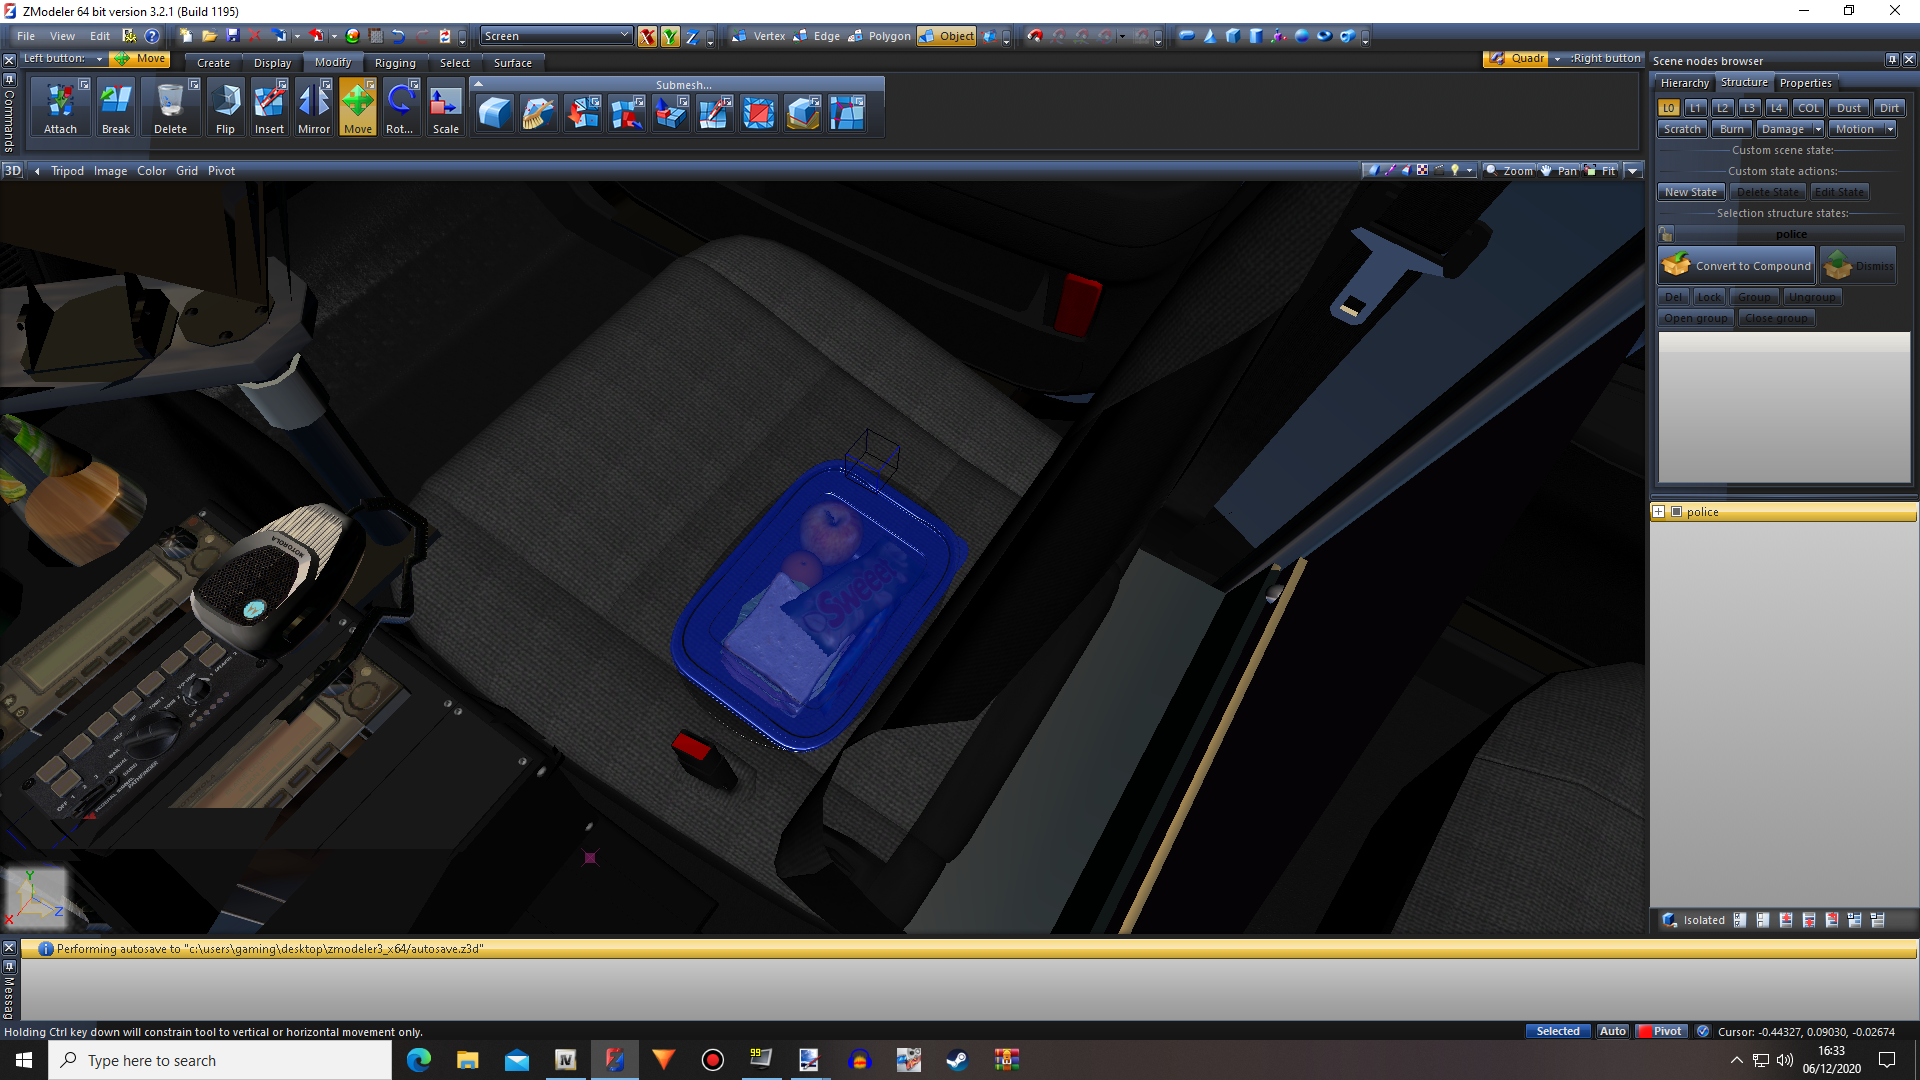Click the New State button
The width and height of the screenshot is (1920, 1080).
point(1690,192)
